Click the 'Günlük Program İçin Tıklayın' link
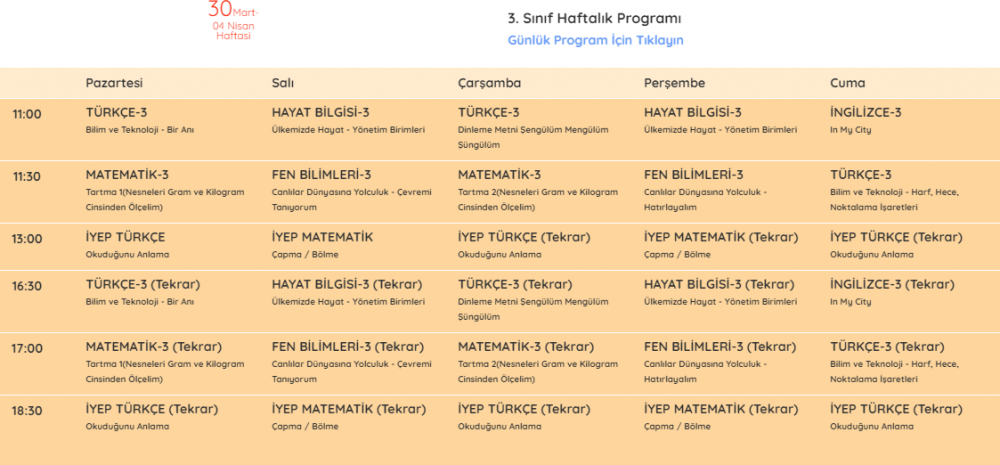 coord(595,40)
